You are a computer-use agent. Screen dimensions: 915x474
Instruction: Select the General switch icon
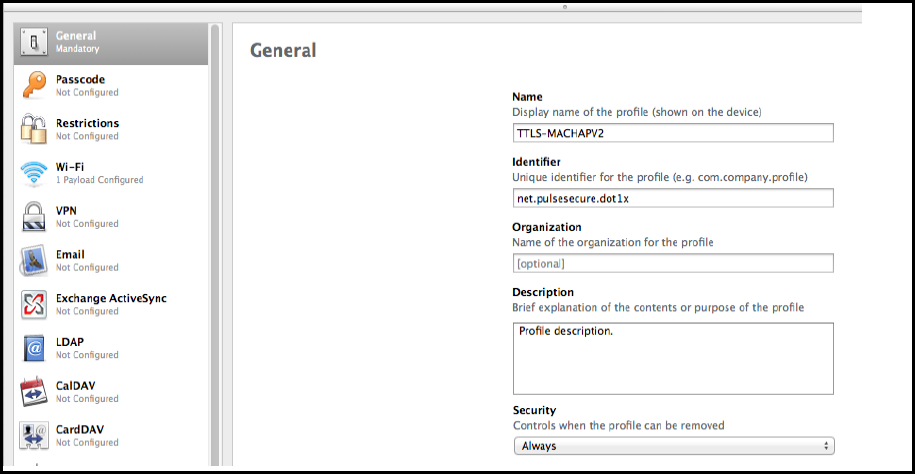point(34,43)
